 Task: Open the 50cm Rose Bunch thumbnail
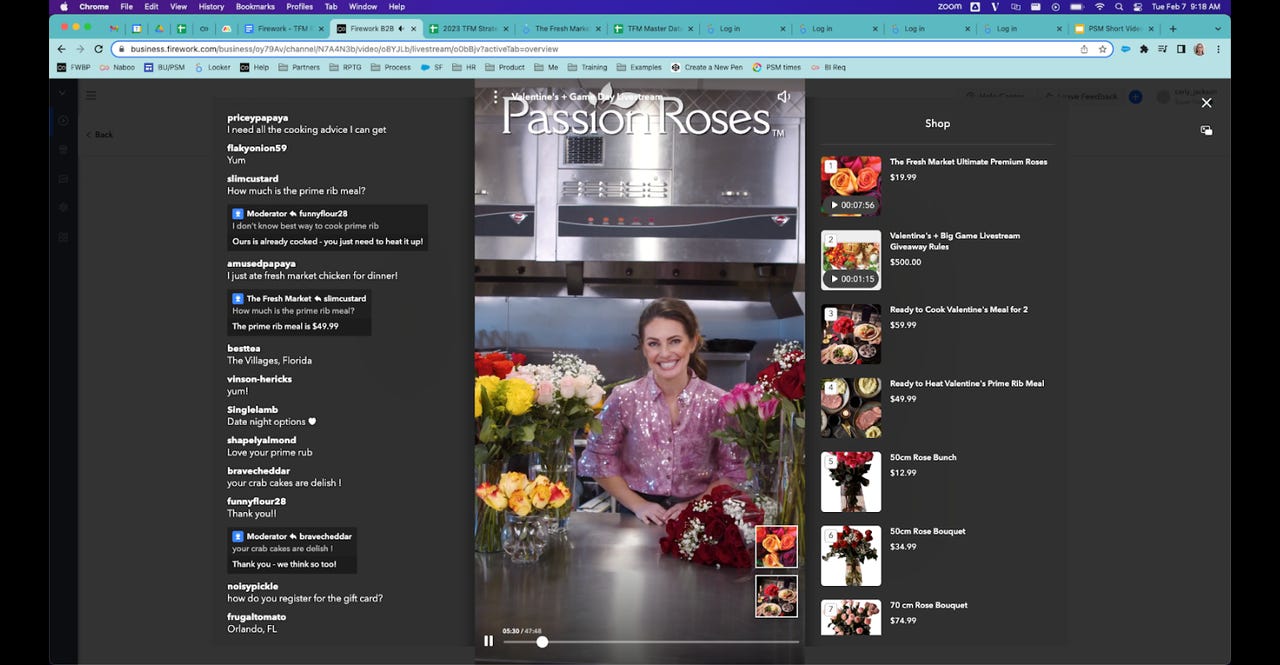click(851, 481)
